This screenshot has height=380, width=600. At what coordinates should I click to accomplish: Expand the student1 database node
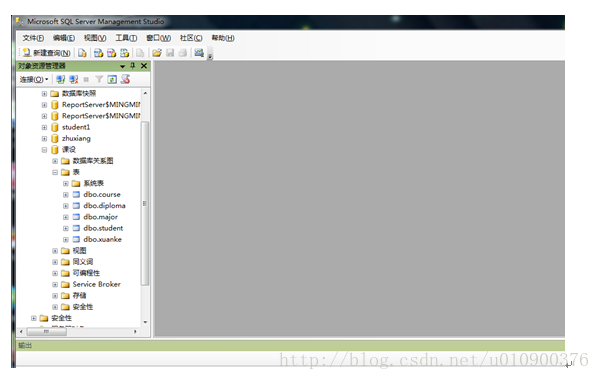coord(44,127)
